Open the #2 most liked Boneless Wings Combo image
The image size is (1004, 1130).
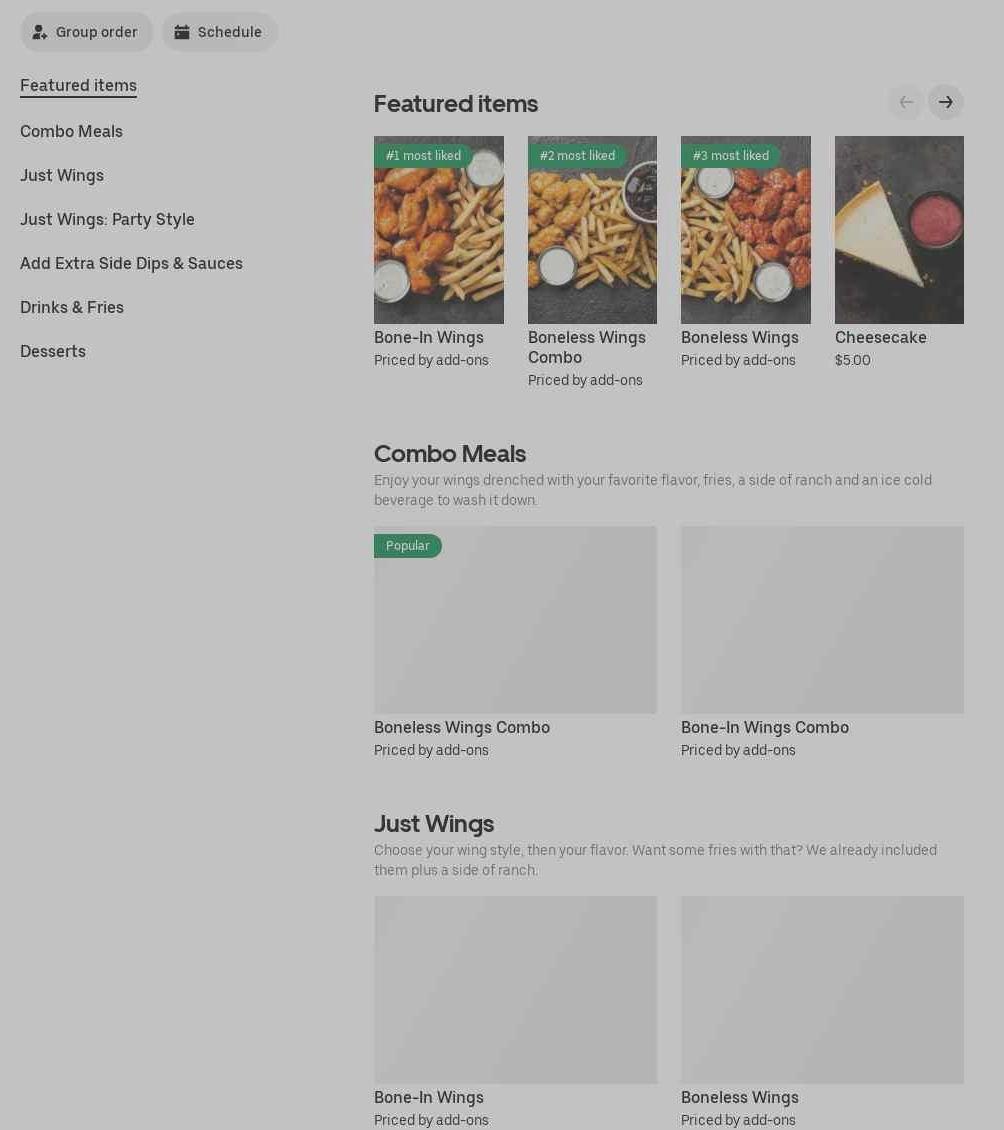coord(592,230)
